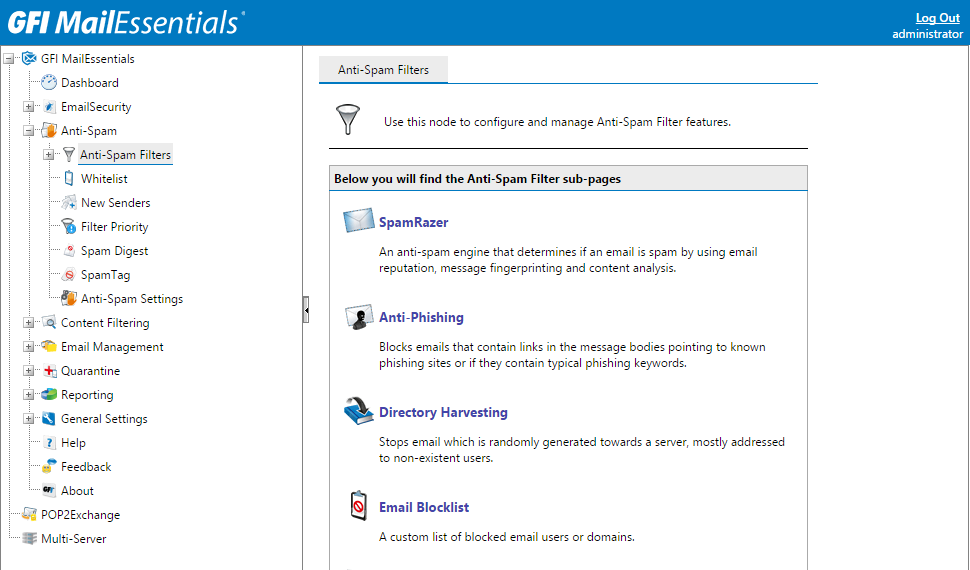Open the Email Blocklist link
Image resolution: width=970 pixels, height=570 pixels.
[x=424, y=507]
